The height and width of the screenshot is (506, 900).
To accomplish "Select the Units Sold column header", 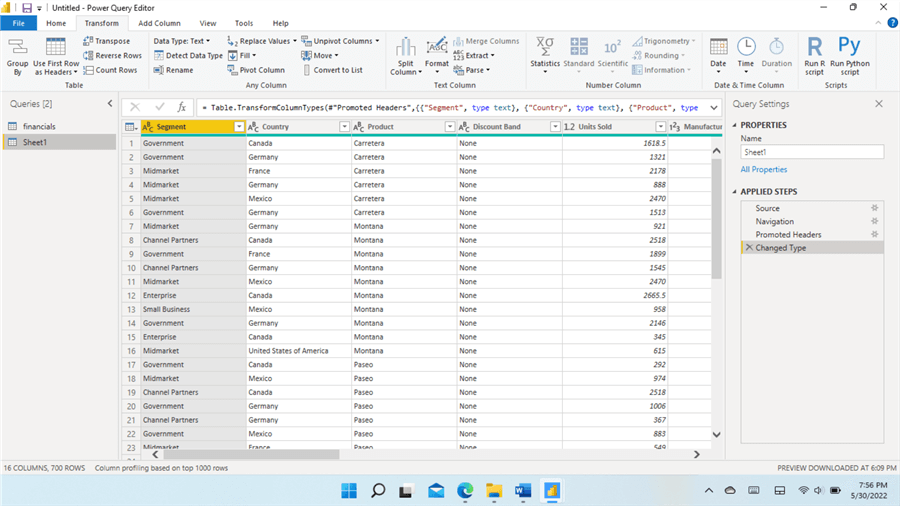I will point(615,127).
